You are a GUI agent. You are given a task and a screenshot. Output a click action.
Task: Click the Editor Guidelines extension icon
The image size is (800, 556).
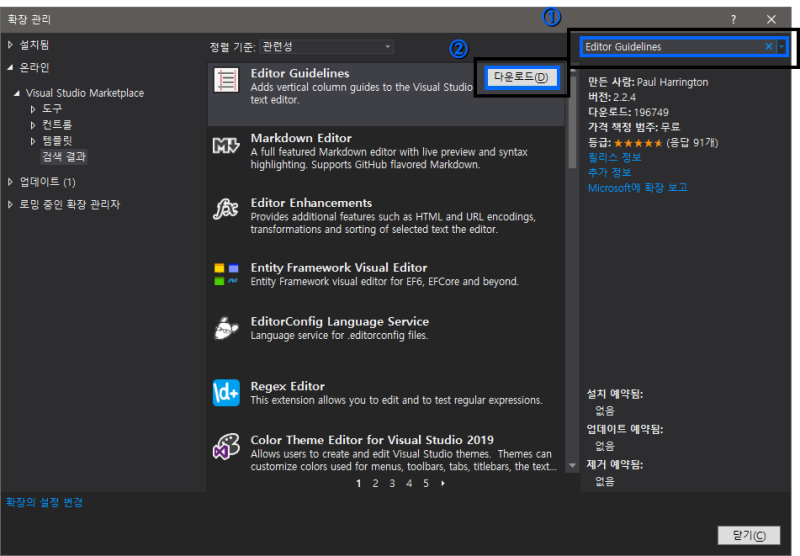[226, 81]
